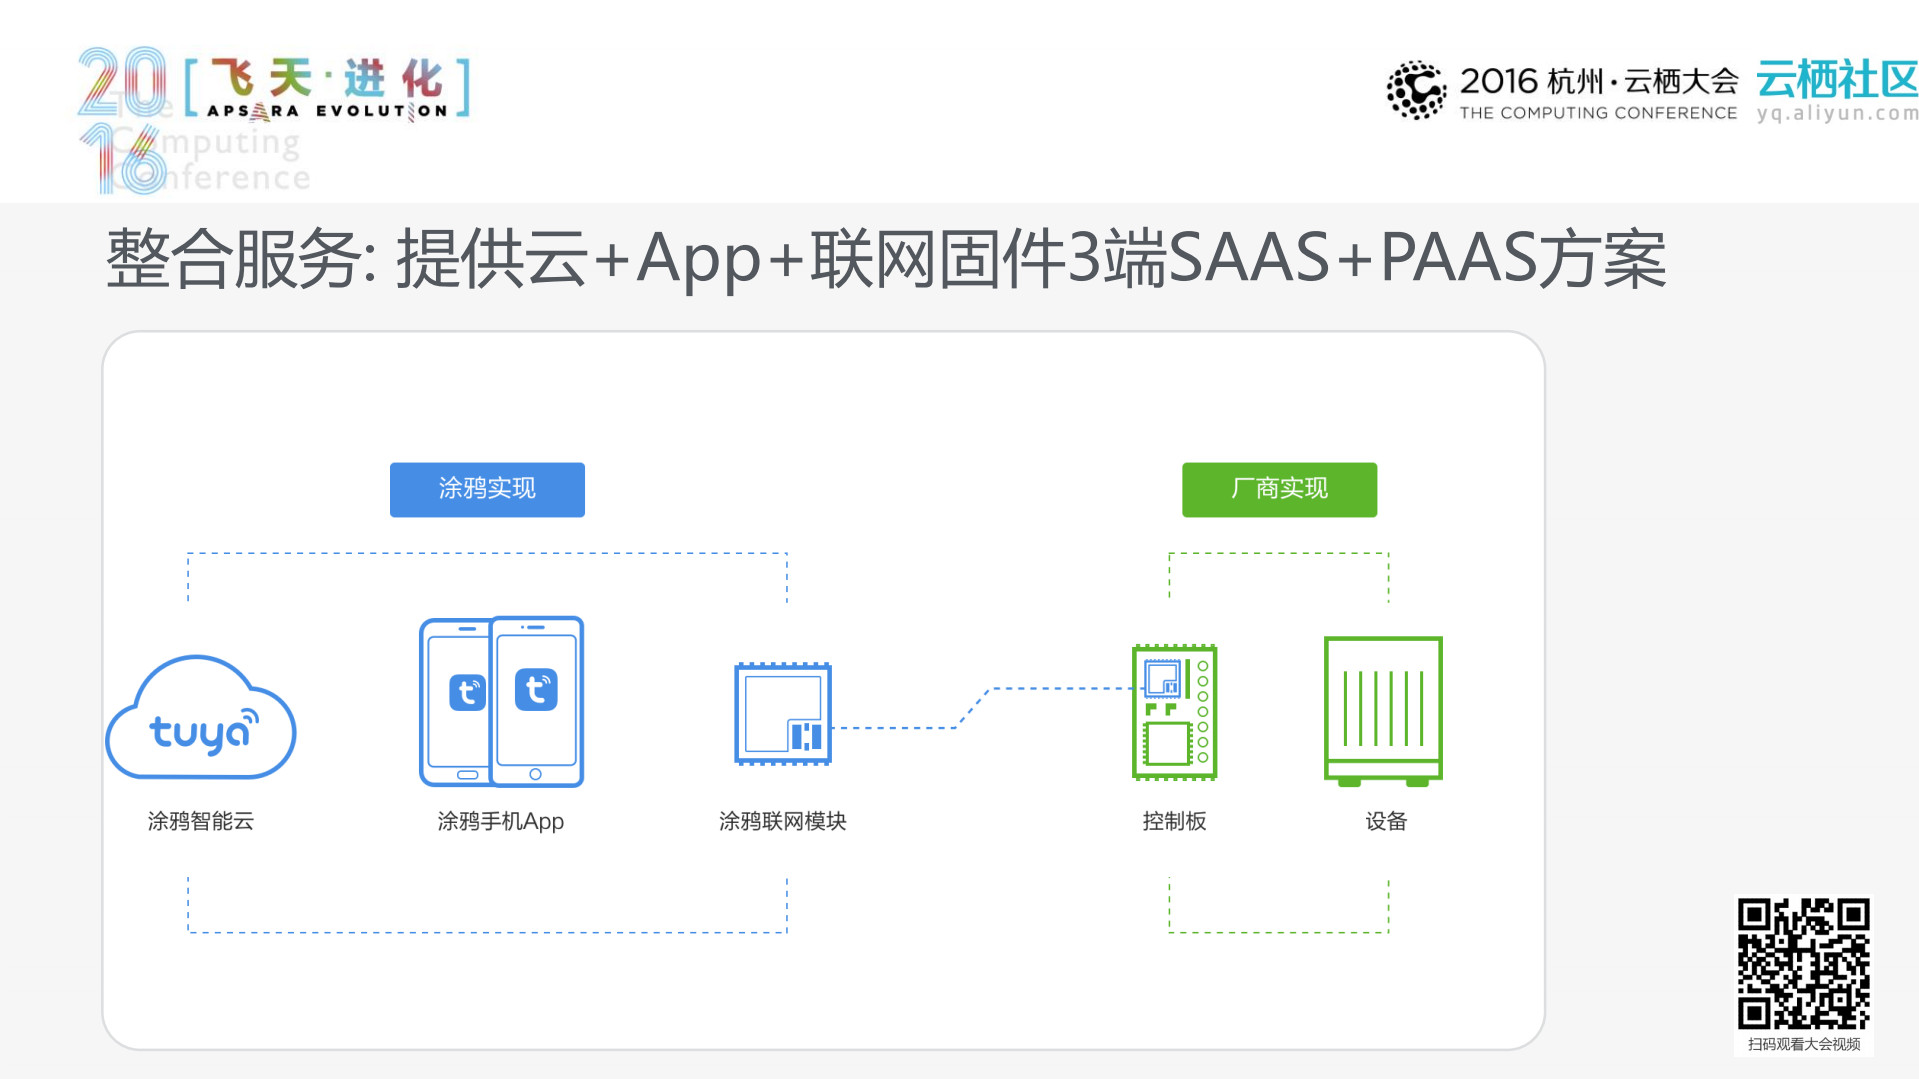The width and height of the screenshot is (1919, 1079).
Task: Click the Tuya logo on the right phone
Action: pos(537,689)
